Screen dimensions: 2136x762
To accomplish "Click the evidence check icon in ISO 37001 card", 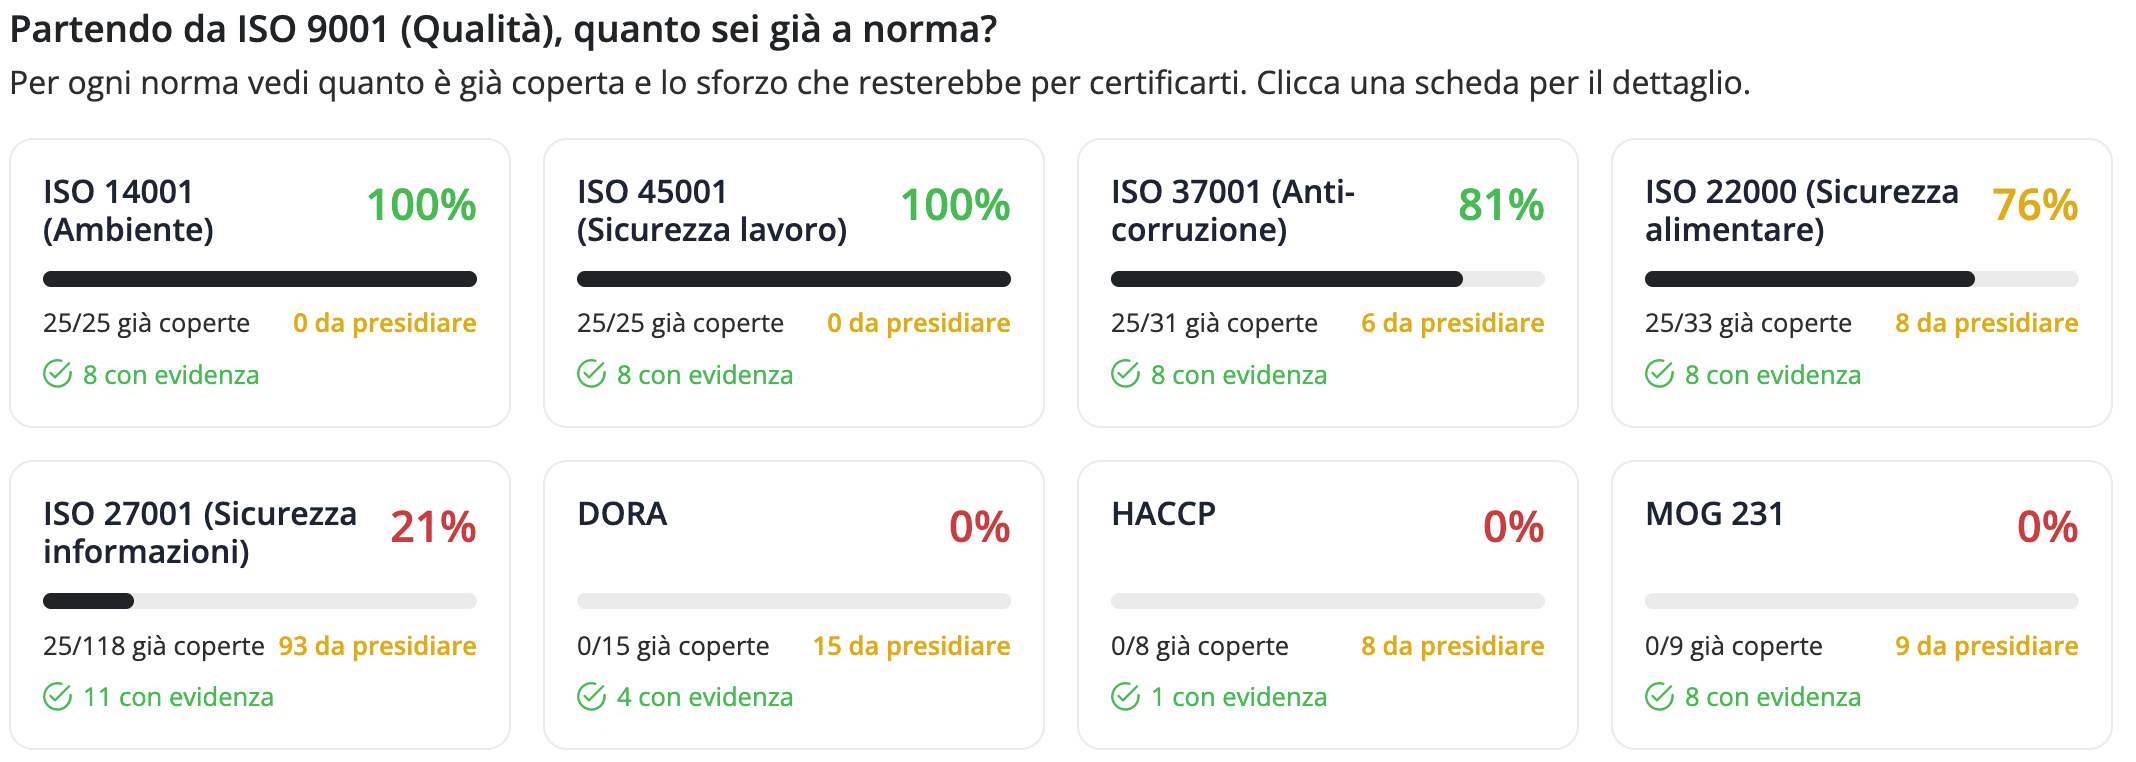I will click(x=1126, y=374).
